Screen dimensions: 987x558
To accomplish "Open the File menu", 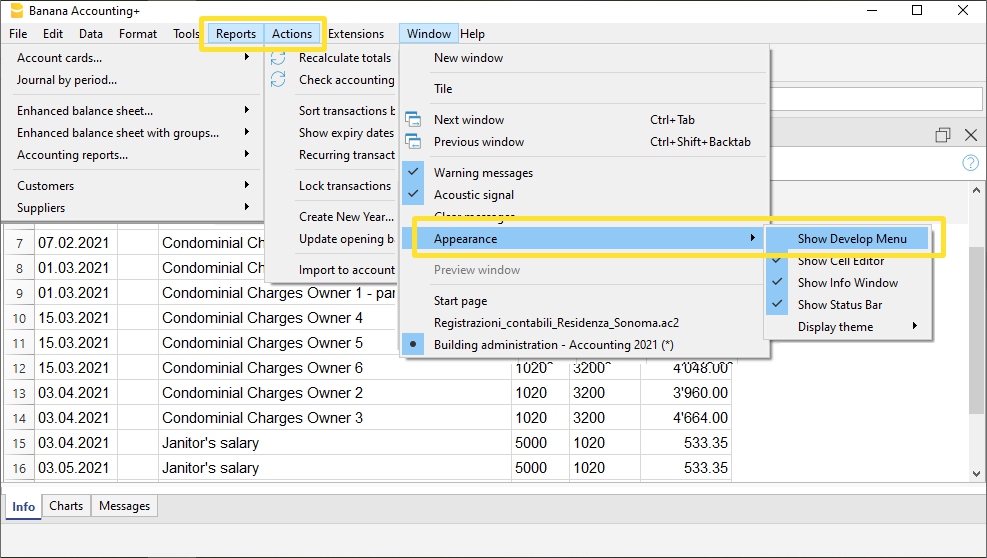I will click(x=18, y=34).
